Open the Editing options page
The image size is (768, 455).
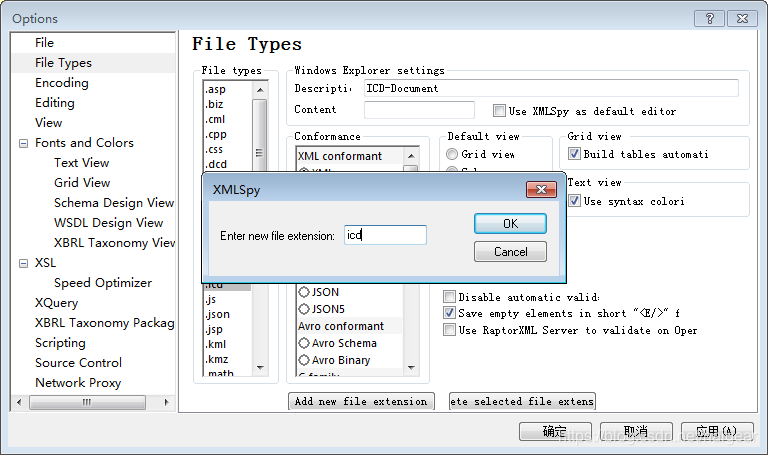tap(55, 103)
